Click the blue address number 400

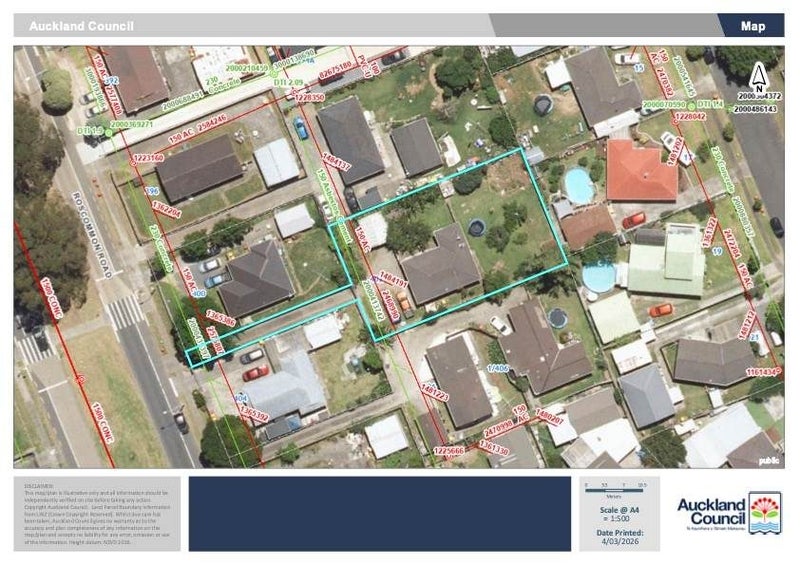[x=200, y=293]
